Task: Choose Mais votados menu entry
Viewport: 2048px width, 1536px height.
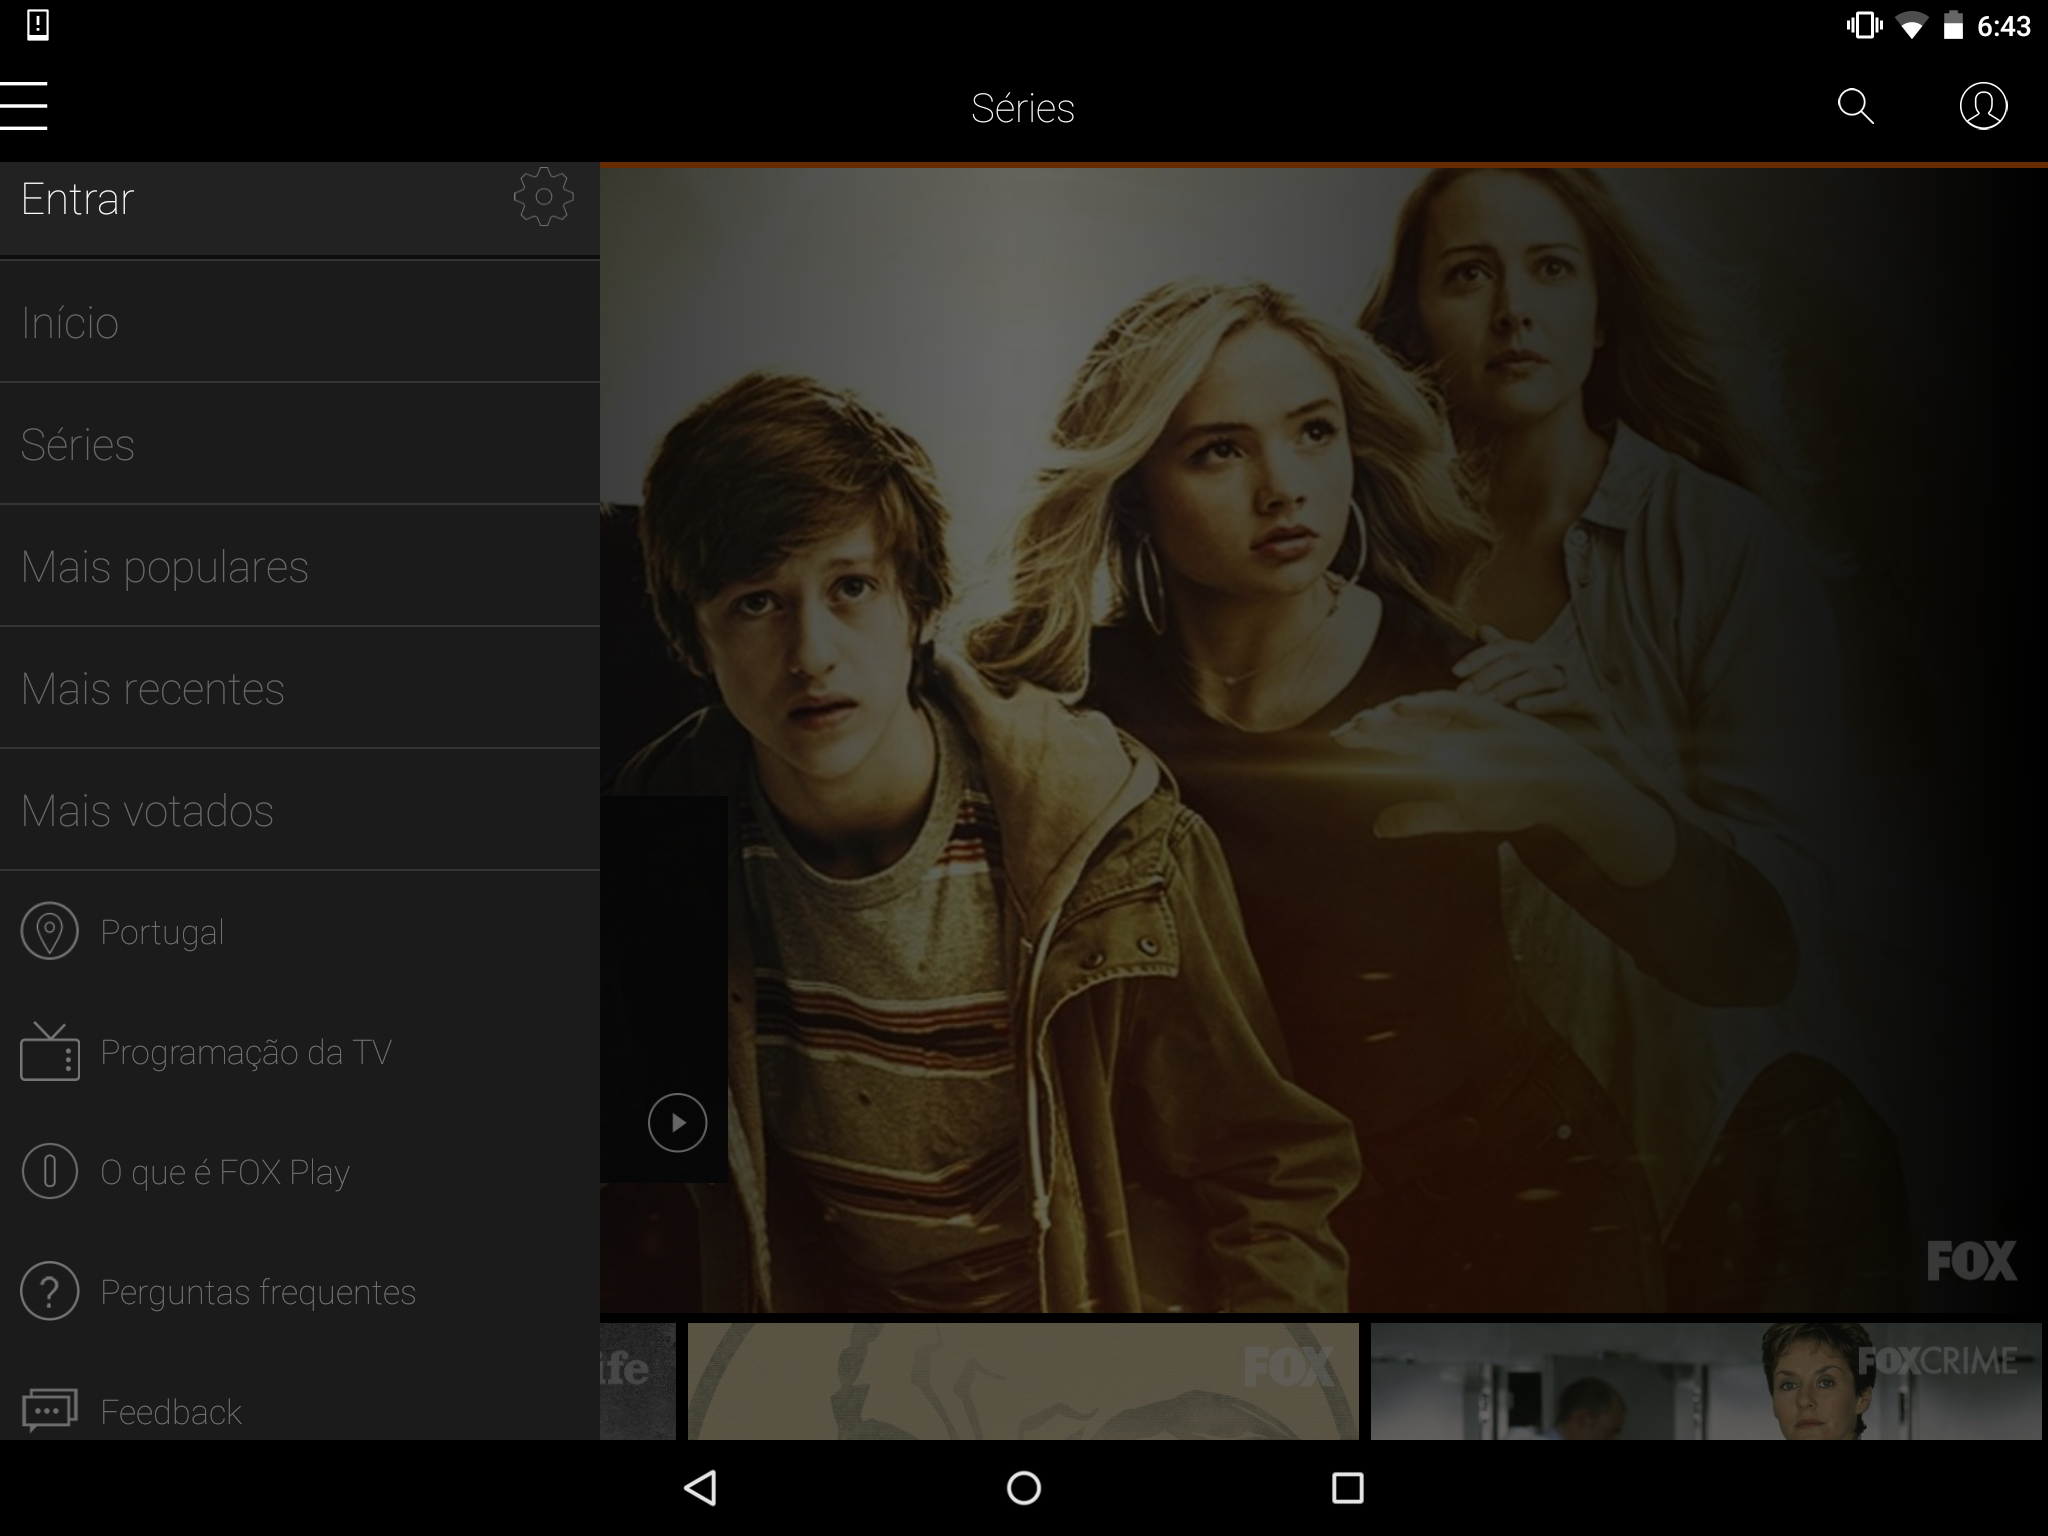Action: pyautogui.click(x=147, y=811)
